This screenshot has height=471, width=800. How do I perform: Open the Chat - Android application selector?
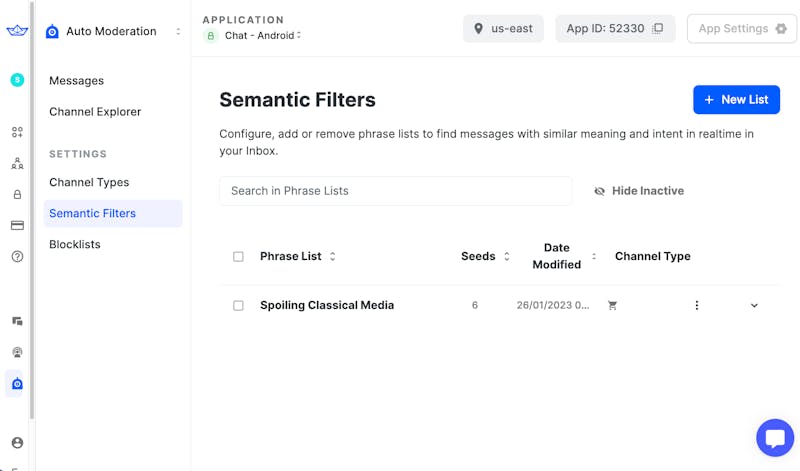tap(254, 36)
